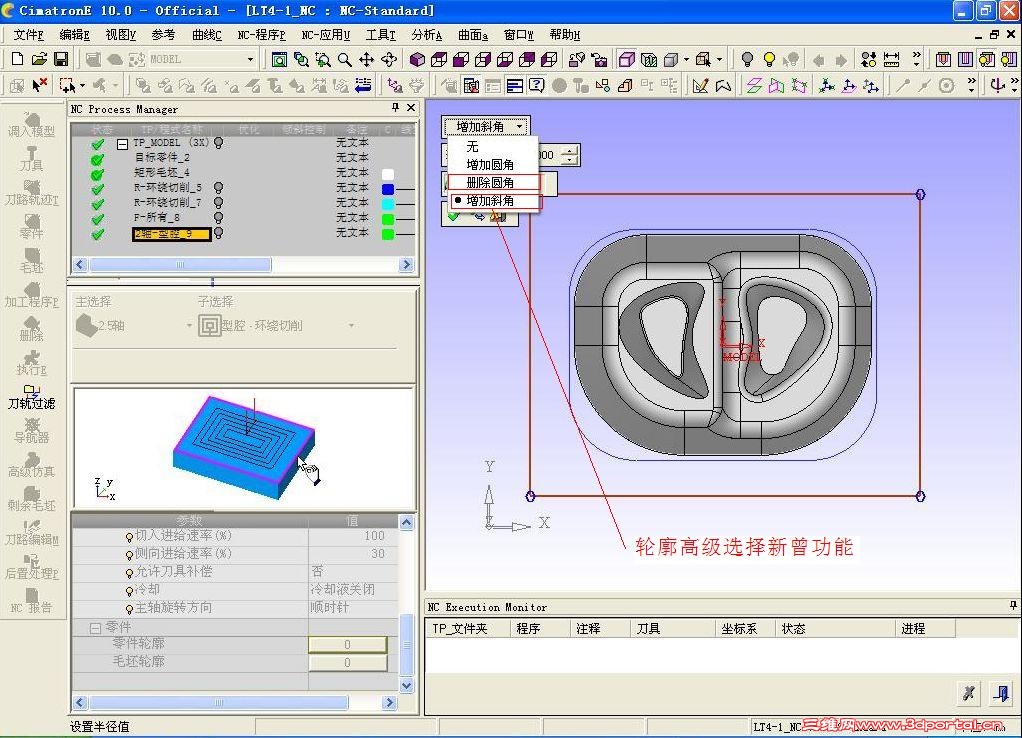1022x738 pixels.
Task: Click the blue lines with arrow toolbar icon
Action: [363, 85]
